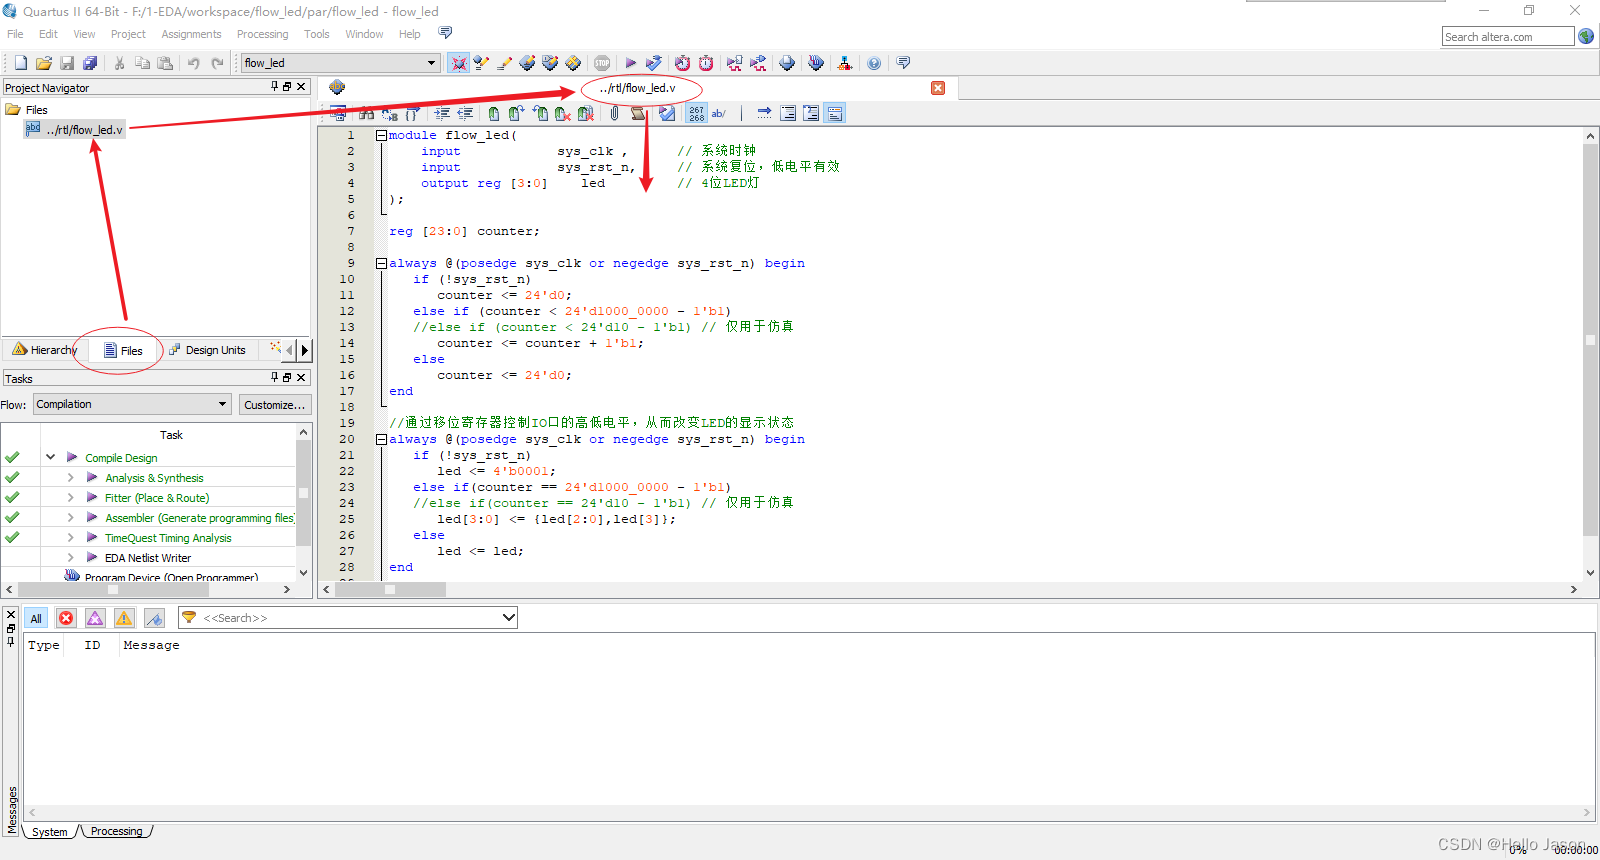This screenshot has height=860, width=1600.
Task: Click the Search altera.com globe icon
Action: 1586,36
